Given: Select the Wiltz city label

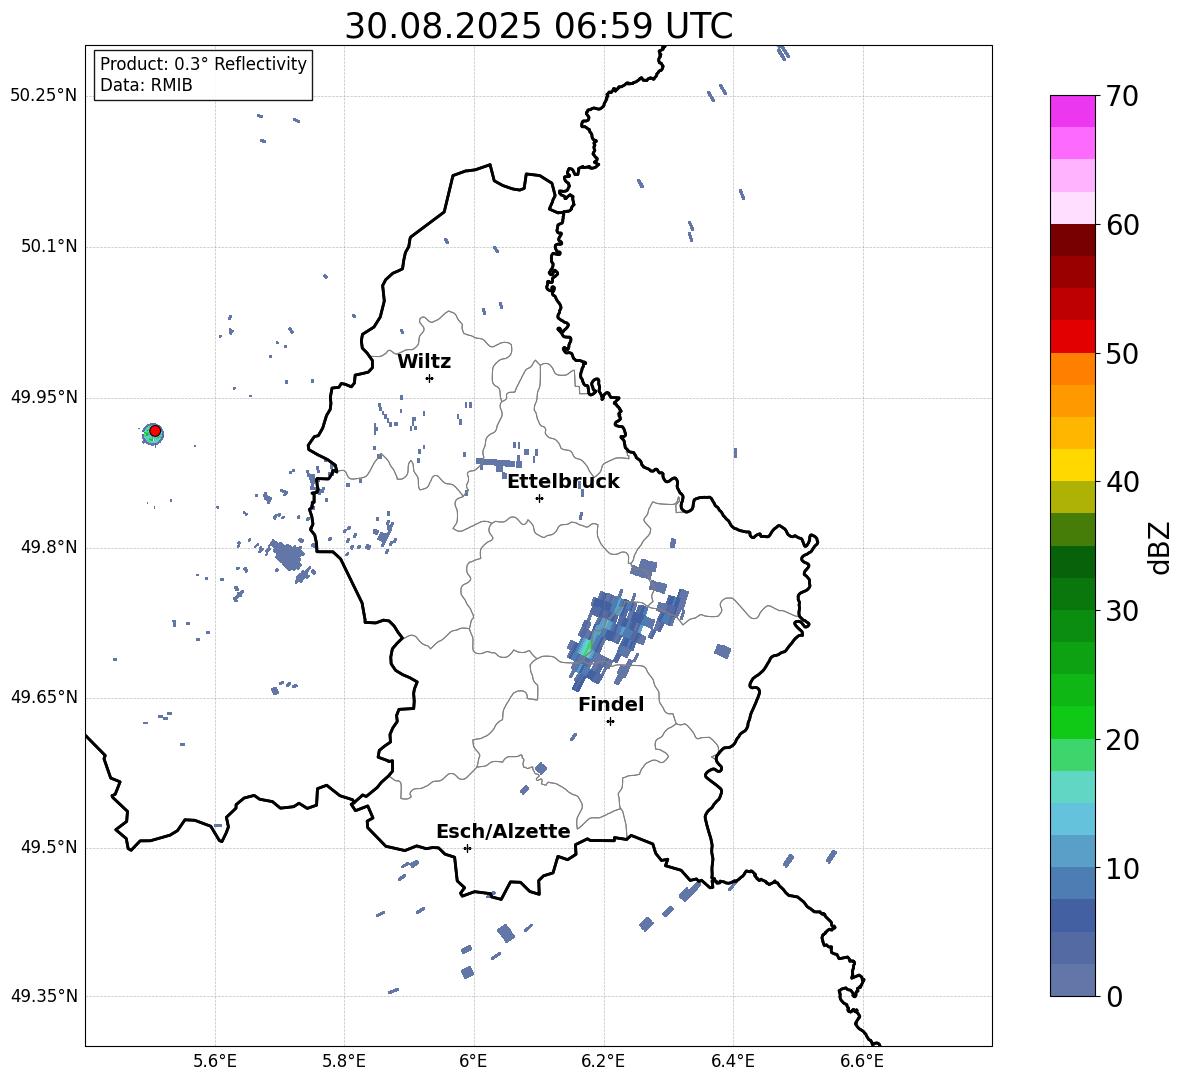Looking at the screenshot, I should 424,362.
